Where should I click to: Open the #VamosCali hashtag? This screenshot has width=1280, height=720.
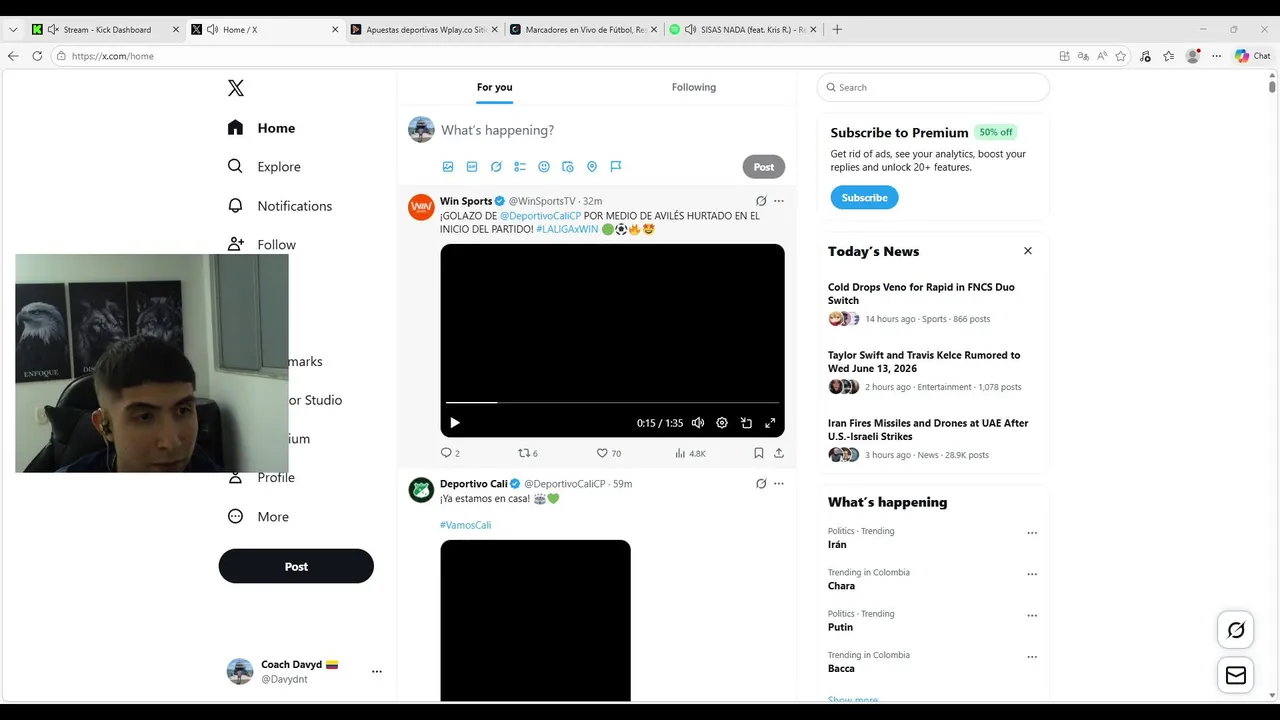point(465,525)
